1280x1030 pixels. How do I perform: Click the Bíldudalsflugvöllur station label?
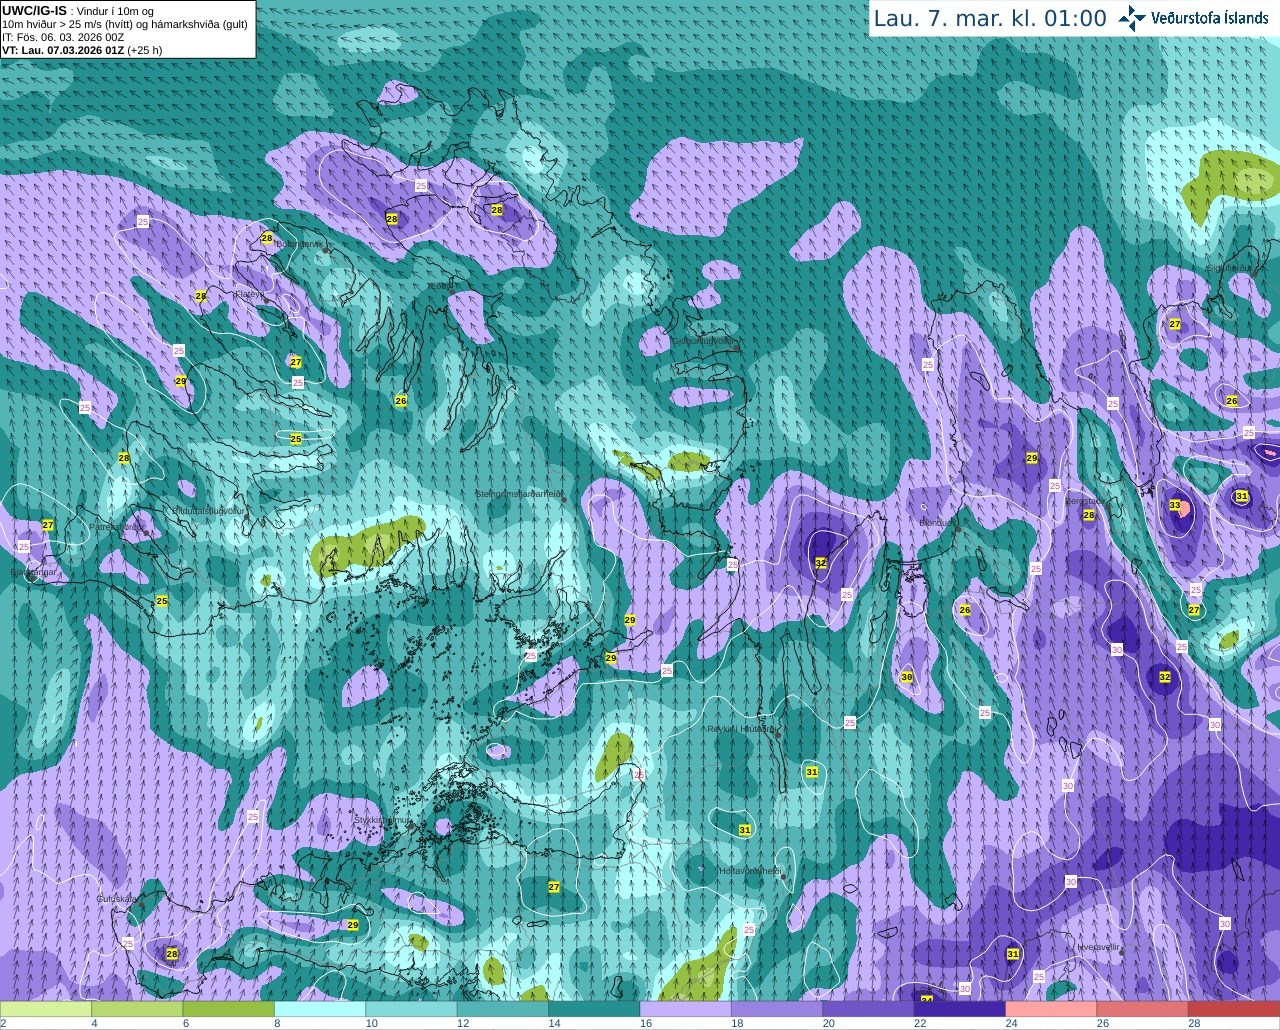click(x=209, y=510)
